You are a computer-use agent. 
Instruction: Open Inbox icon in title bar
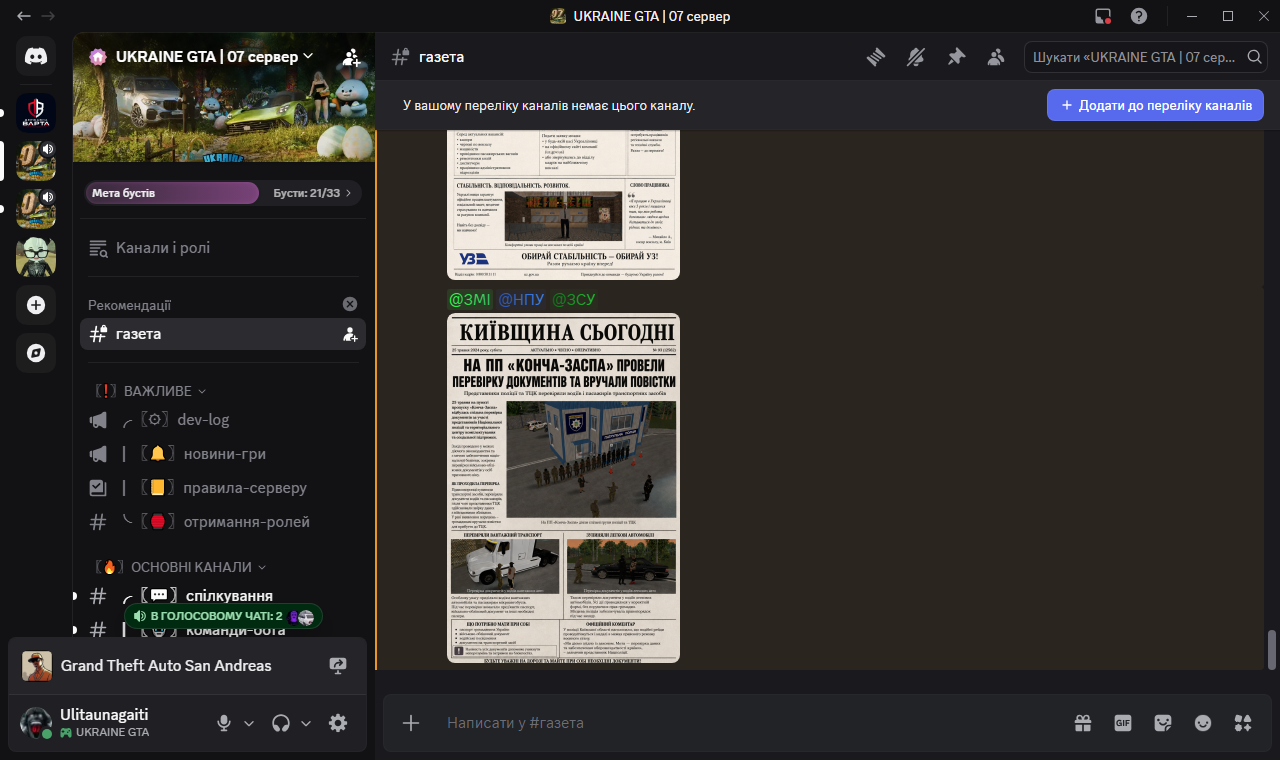tap(1103, 16)
